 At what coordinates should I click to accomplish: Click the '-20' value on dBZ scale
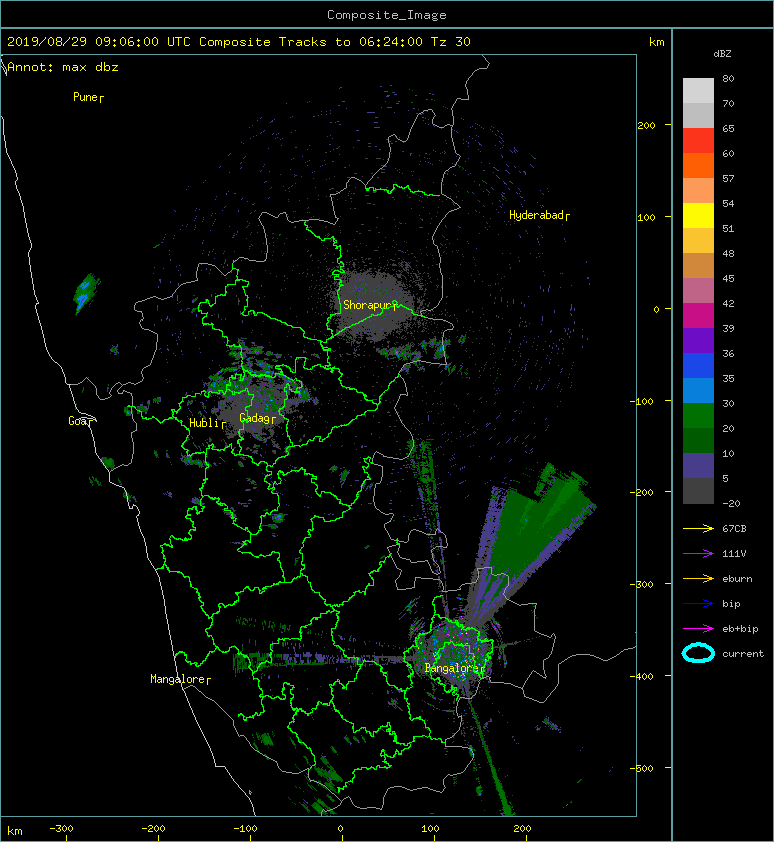pos(731,503)
